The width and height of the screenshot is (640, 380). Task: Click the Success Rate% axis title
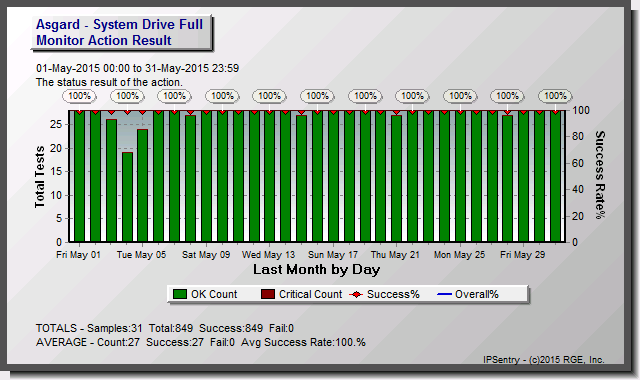click(x=599, y=175)
